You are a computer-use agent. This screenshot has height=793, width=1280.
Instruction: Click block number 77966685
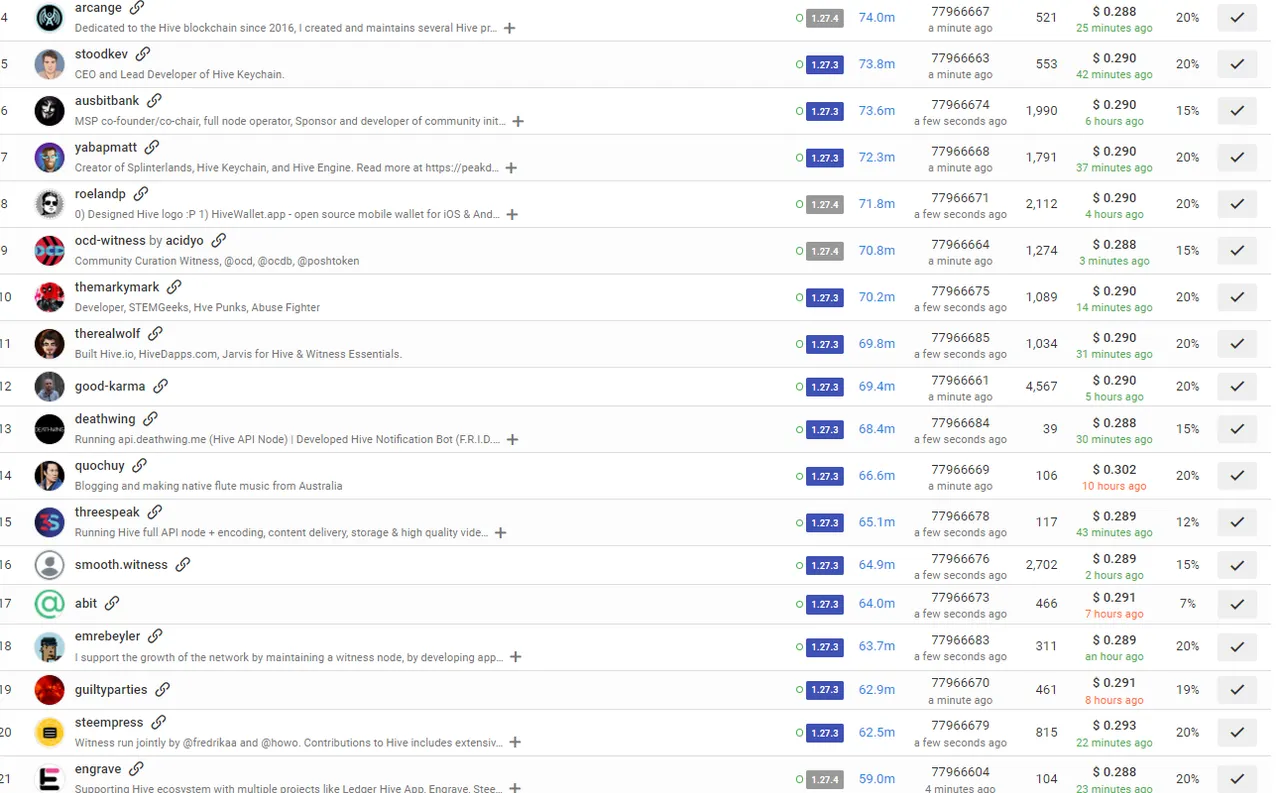coord(960,337)
